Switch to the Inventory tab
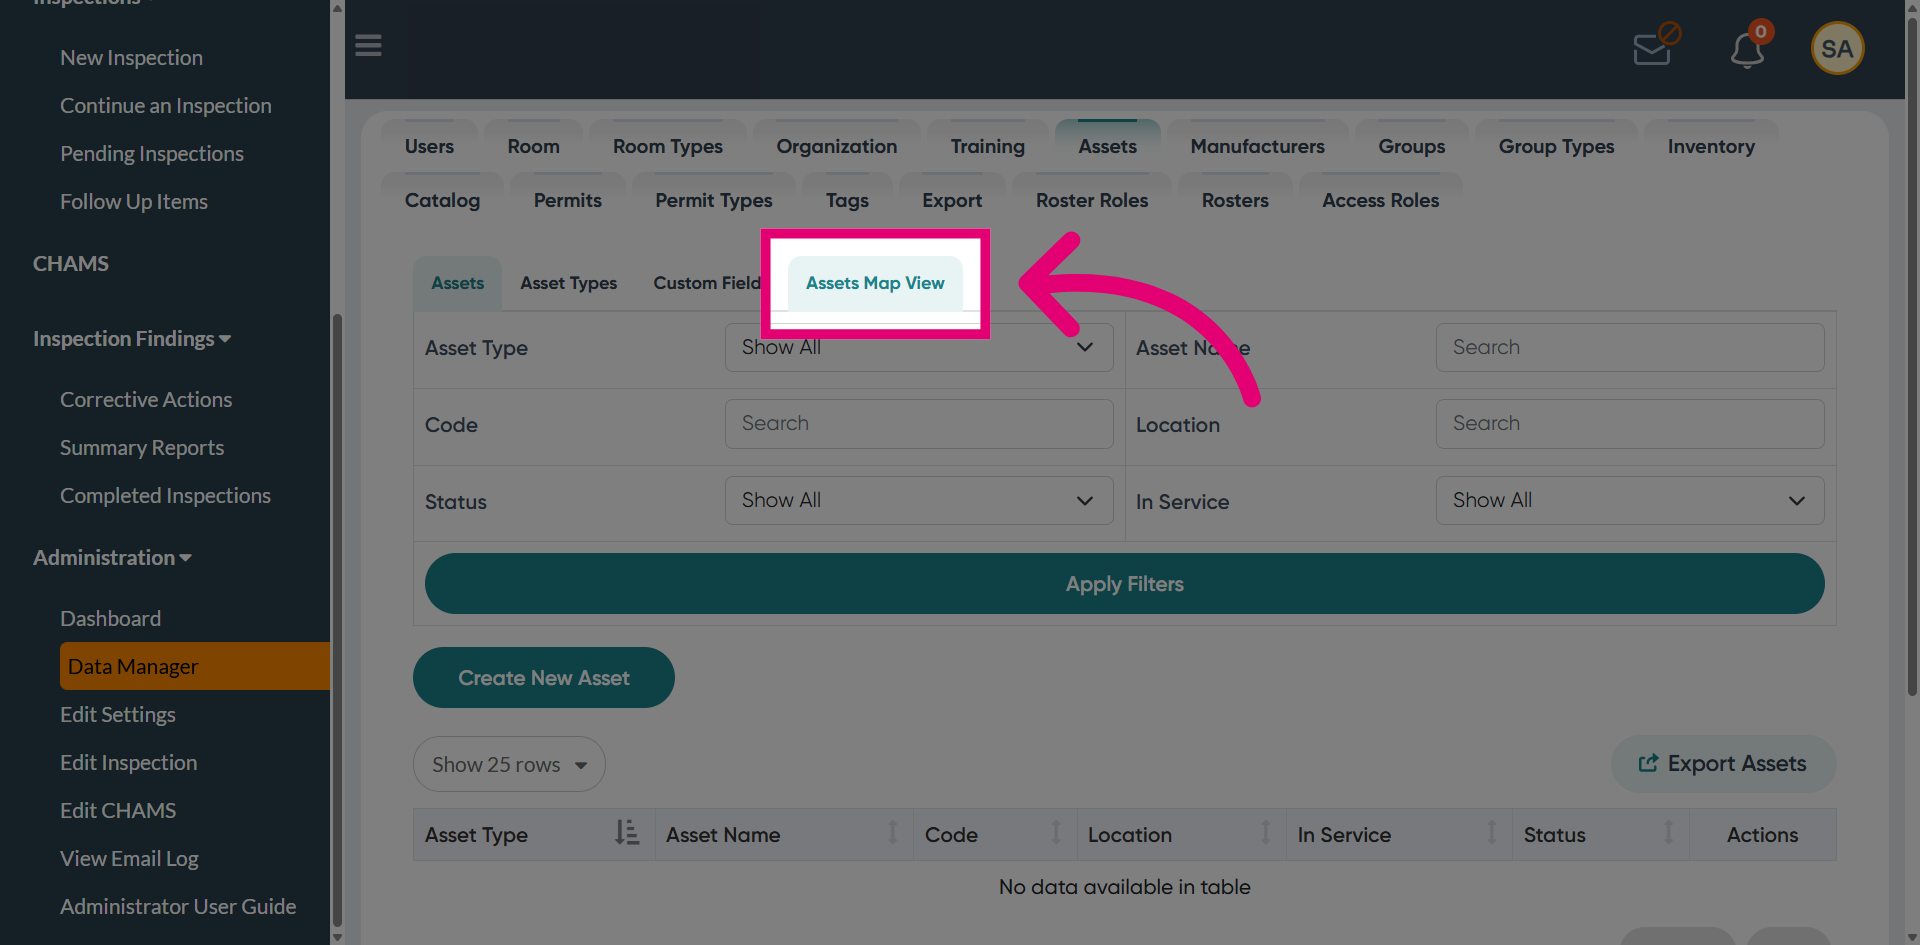 1711,146
